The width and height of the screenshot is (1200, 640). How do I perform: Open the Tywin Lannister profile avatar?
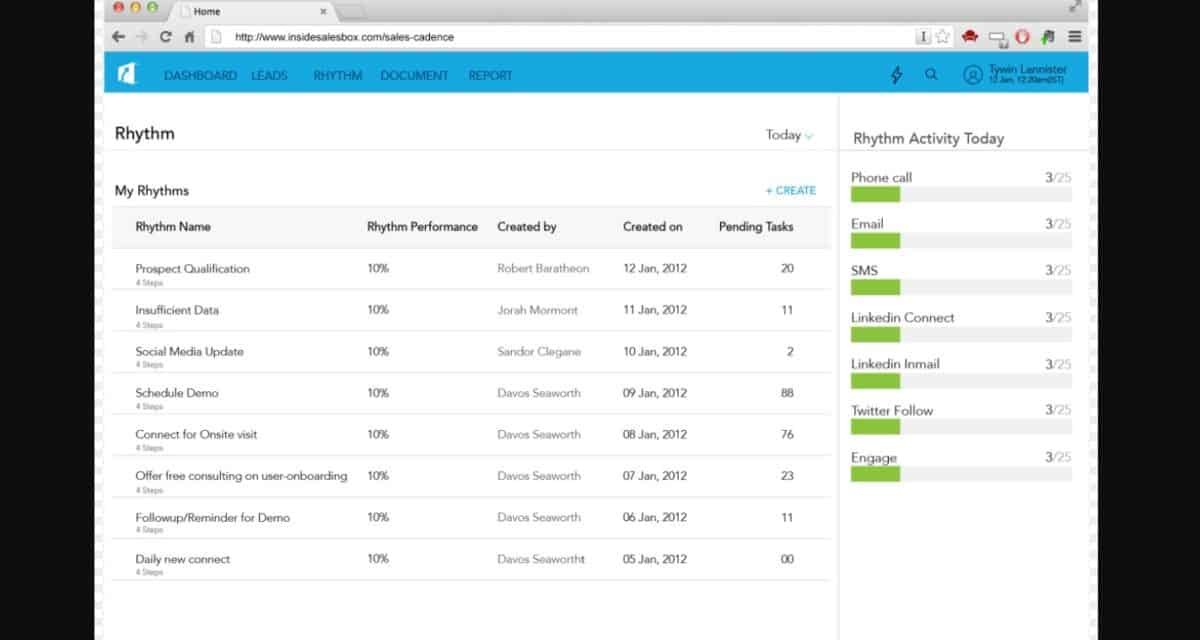click(x=972, y=75)
